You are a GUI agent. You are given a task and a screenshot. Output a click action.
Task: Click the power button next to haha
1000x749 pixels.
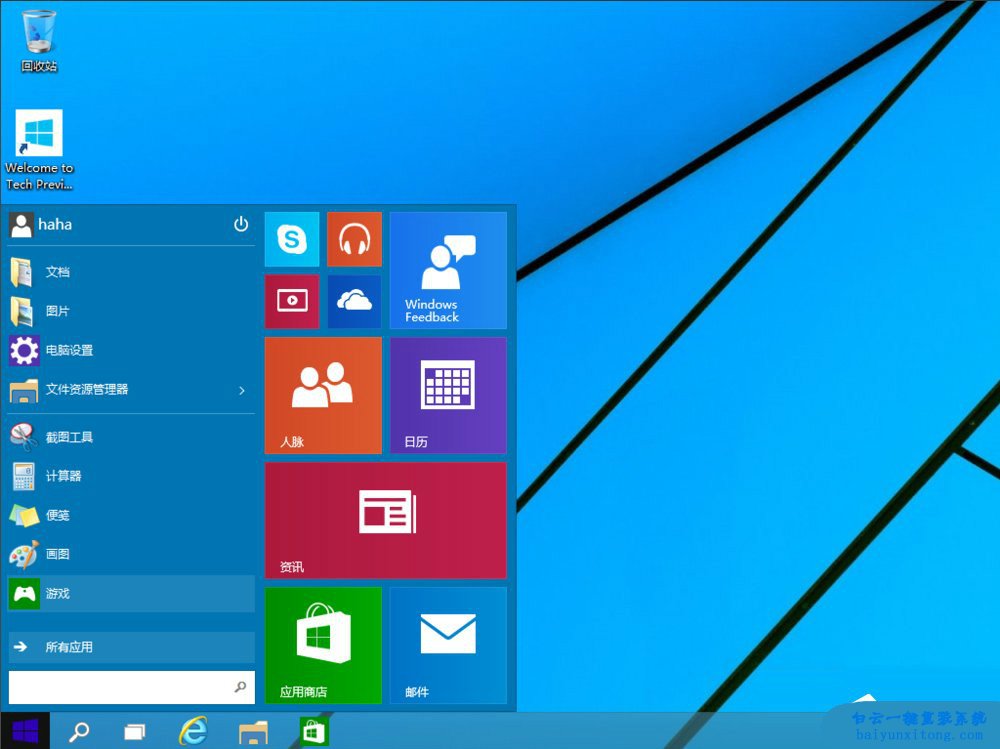pyautogui.click(x=241, y=224)
